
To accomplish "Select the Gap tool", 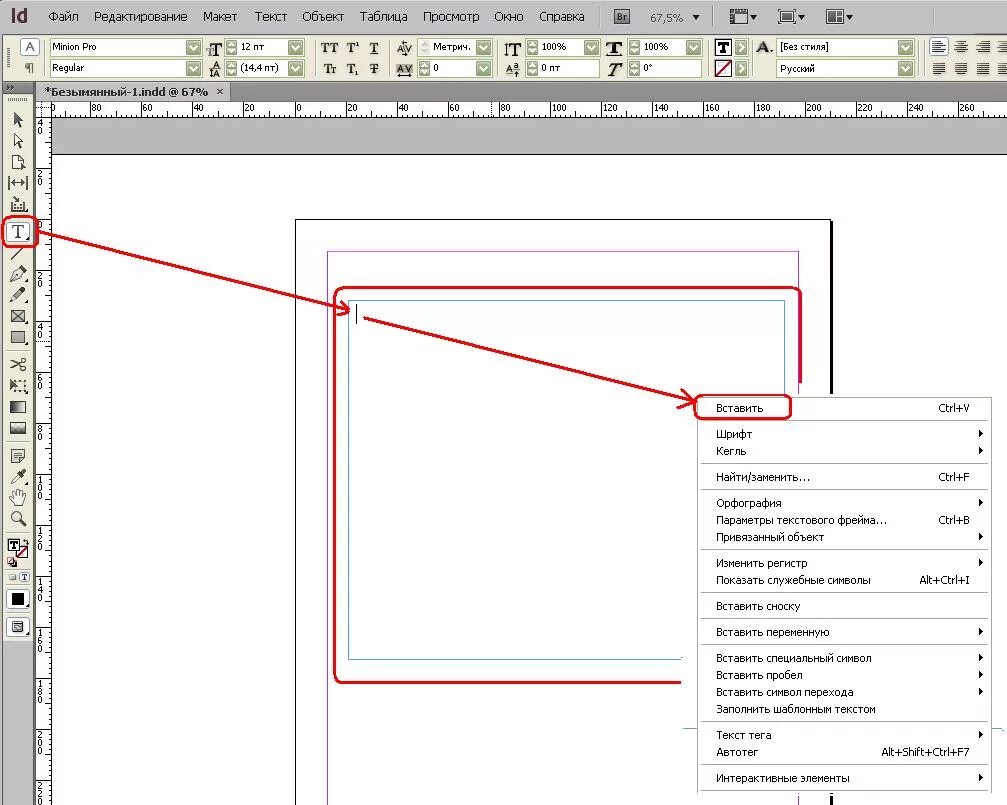I will [x=18, y=183].
